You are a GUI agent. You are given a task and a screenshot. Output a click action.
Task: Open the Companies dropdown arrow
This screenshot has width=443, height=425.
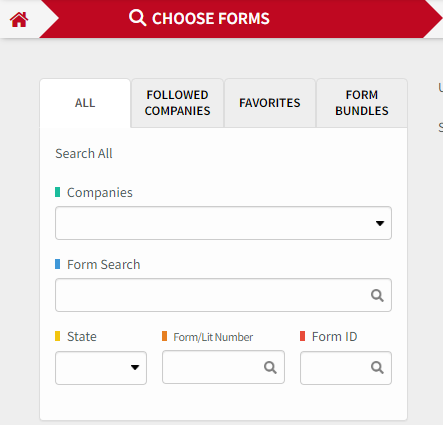coord(380,223)
